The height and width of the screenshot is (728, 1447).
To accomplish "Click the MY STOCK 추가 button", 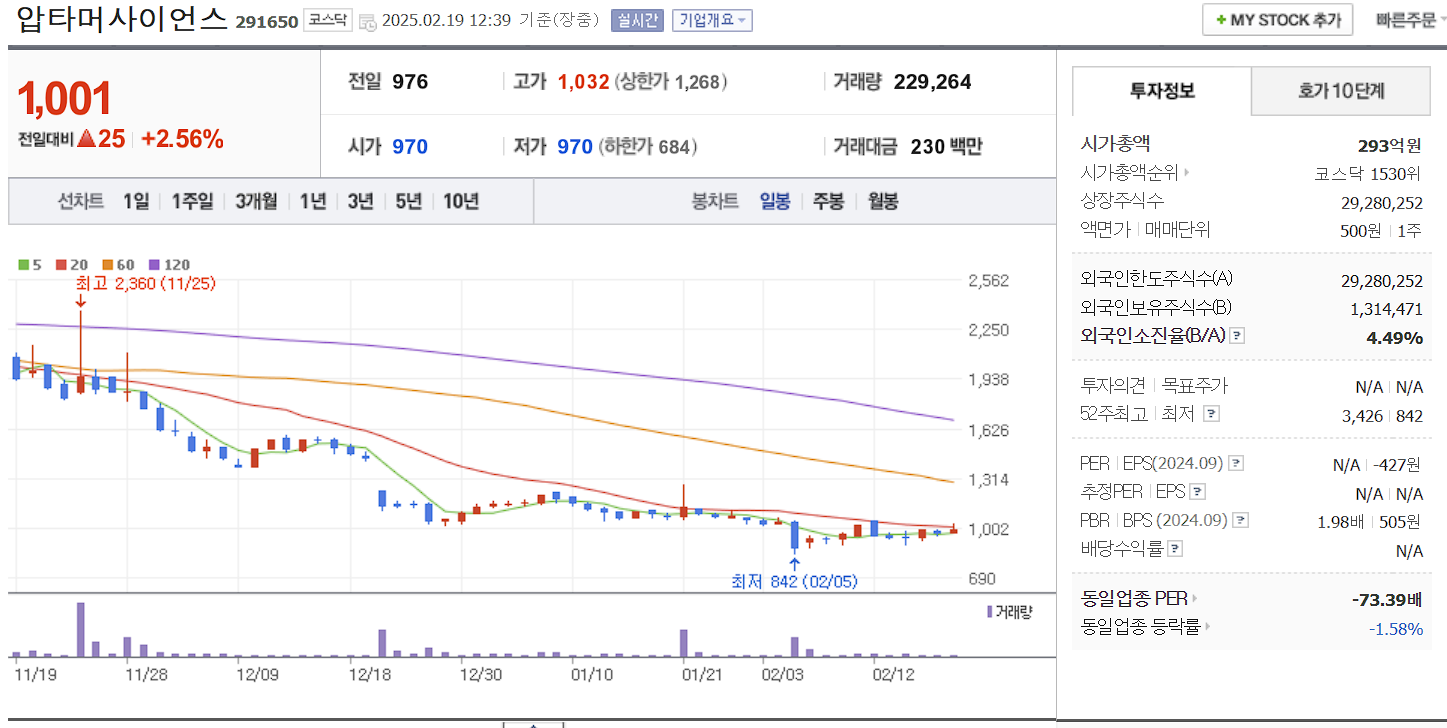I will 1277,19.
